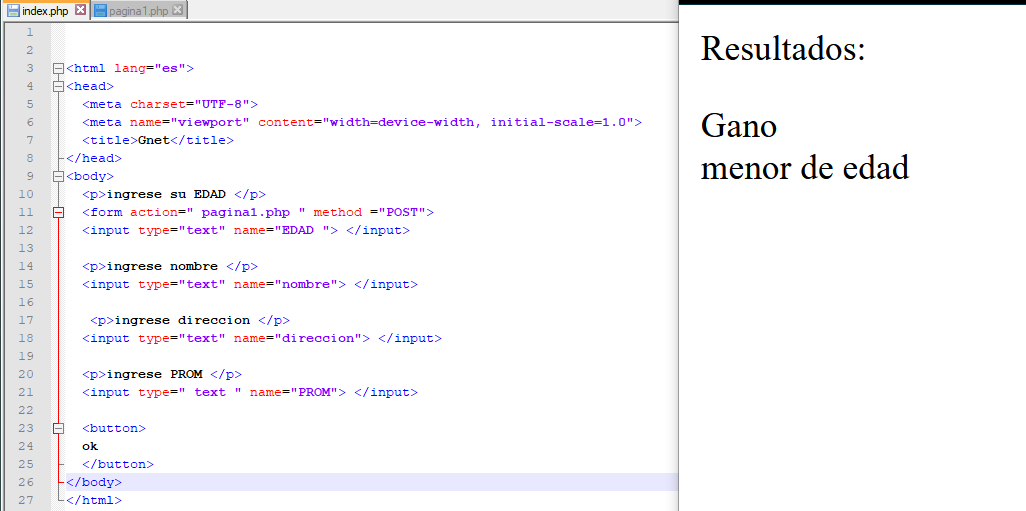Click the 'ingrese nombre' text
Viewport: 1026px width, 511px height.
pos(162,266)
